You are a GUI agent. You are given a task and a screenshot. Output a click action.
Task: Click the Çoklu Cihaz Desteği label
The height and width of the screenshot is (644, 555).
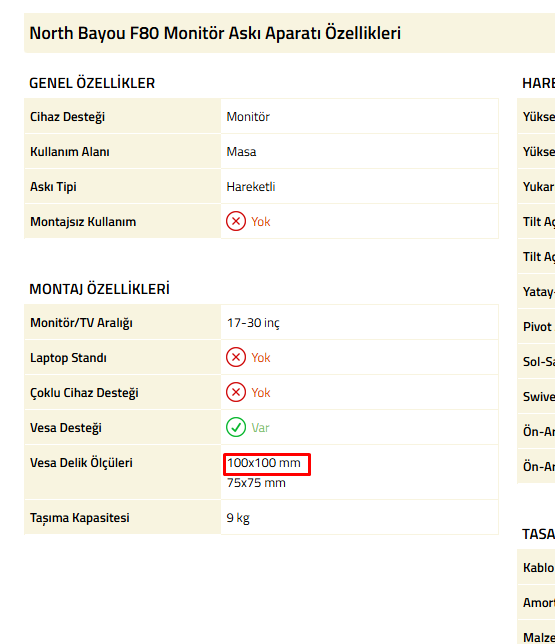click(84, 393)
